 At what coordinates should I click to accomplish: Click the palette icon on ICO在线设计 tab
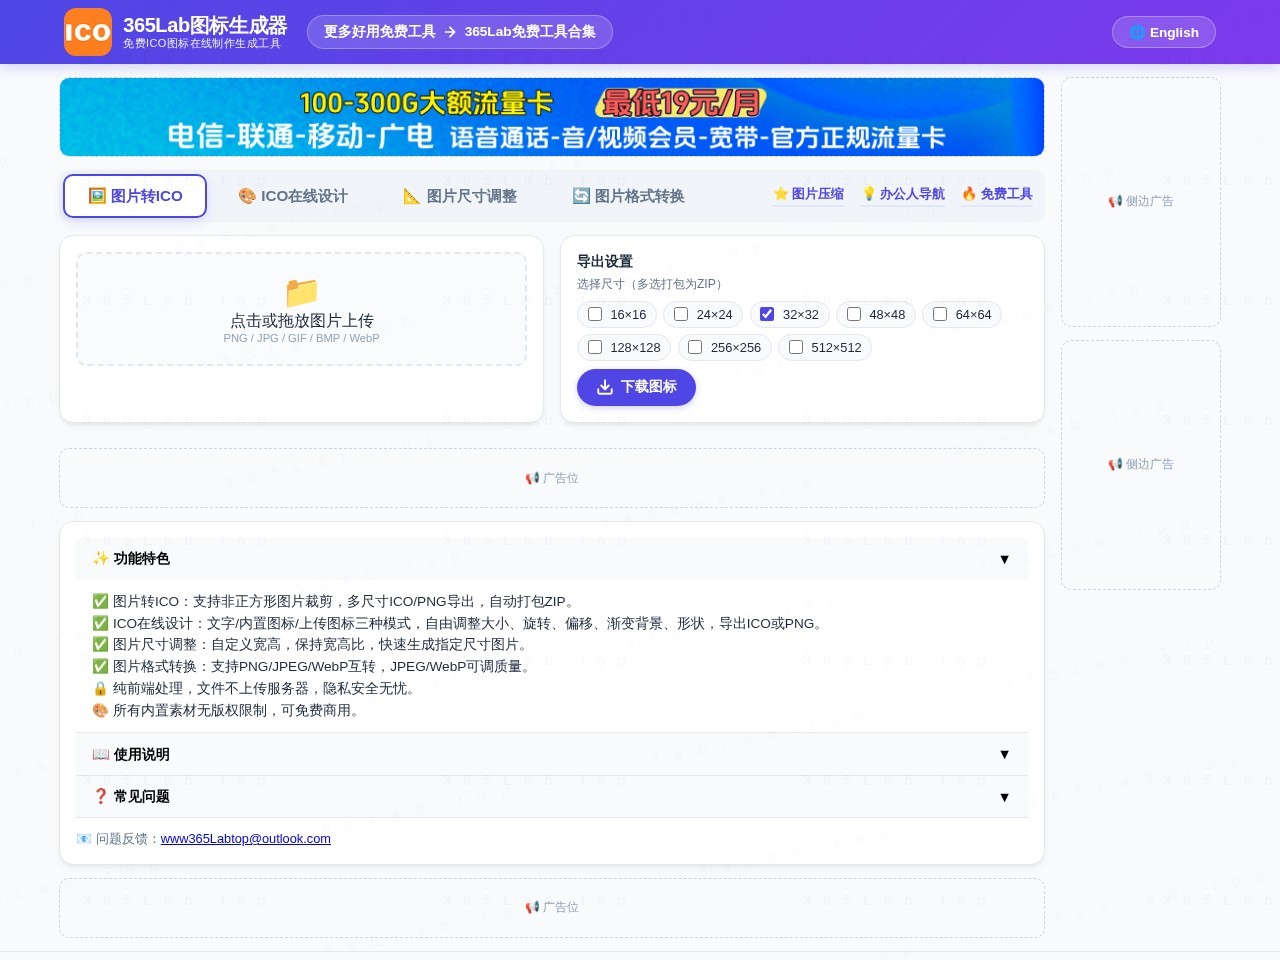pyautogui.click(x=247, y=196)
